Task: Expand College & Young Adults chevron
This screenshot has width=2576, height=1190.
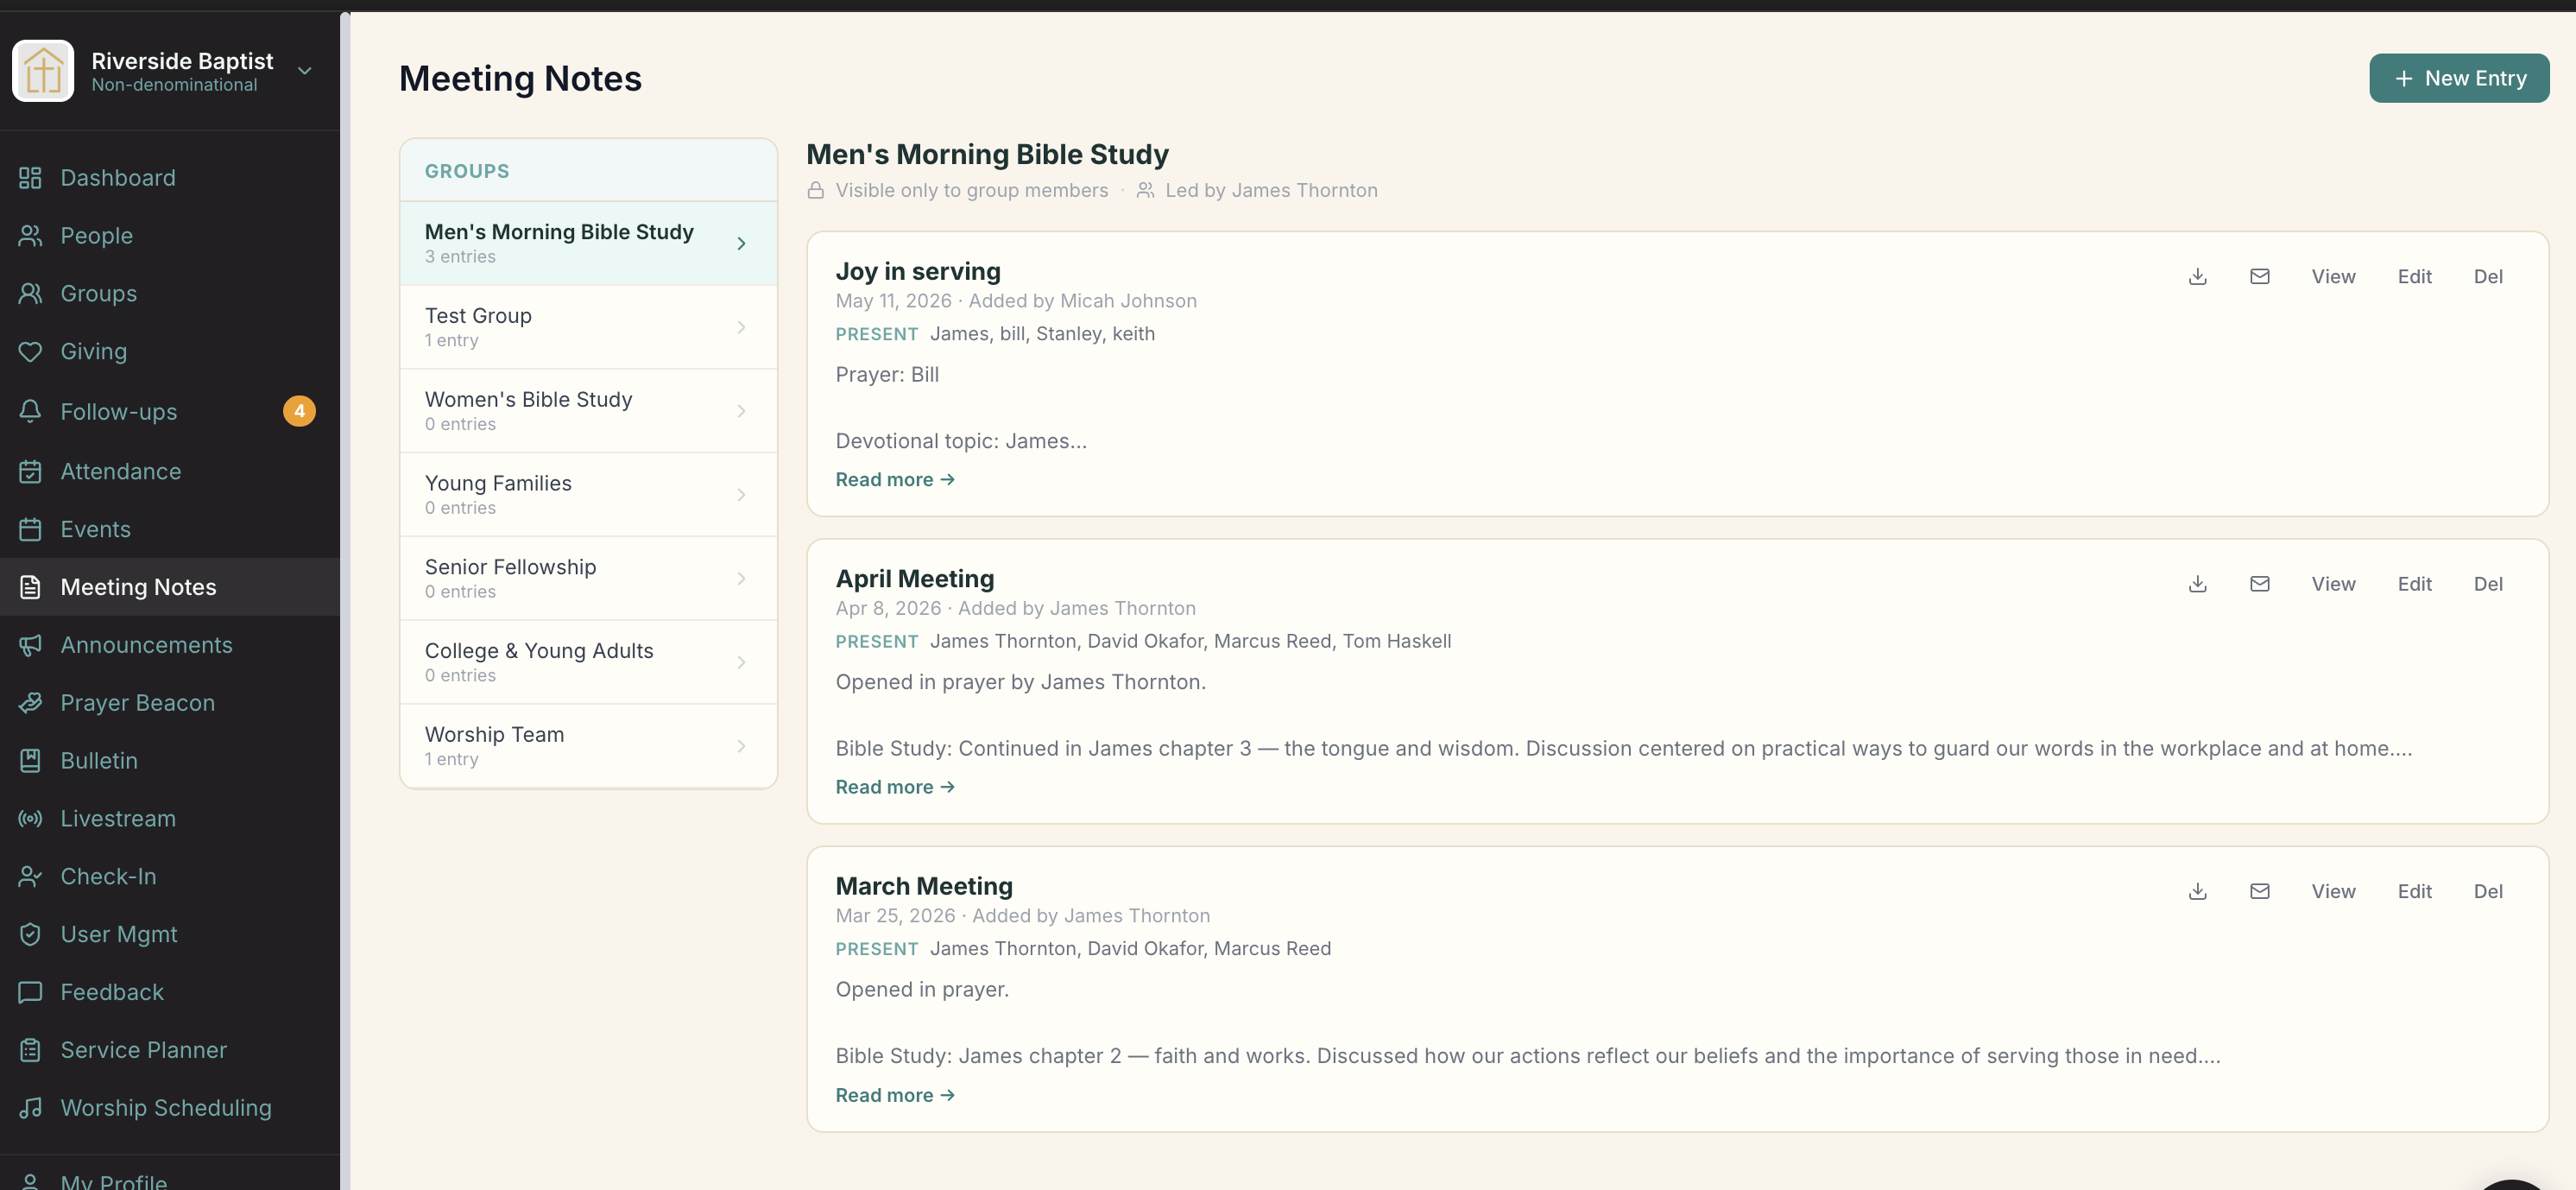Action: (x=741, y=663)
